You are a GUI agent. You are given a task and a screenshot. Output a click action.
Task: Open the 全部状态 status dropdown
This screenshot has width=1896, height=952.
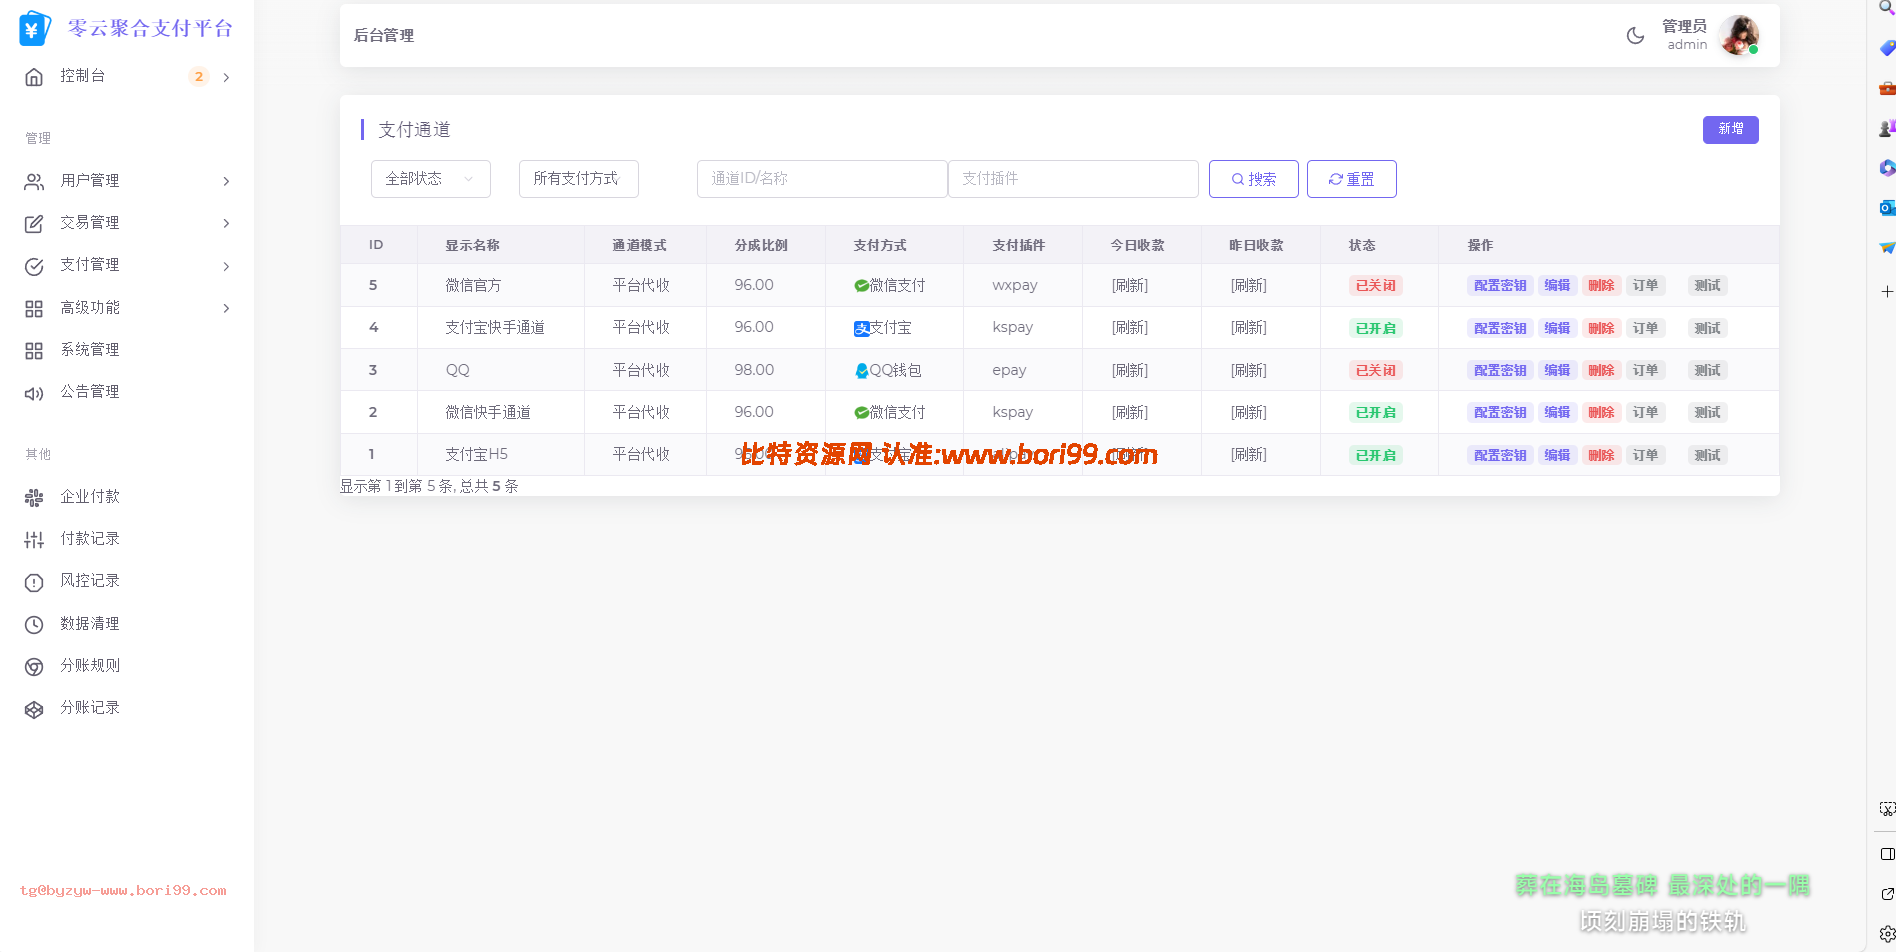click(431, 179)
